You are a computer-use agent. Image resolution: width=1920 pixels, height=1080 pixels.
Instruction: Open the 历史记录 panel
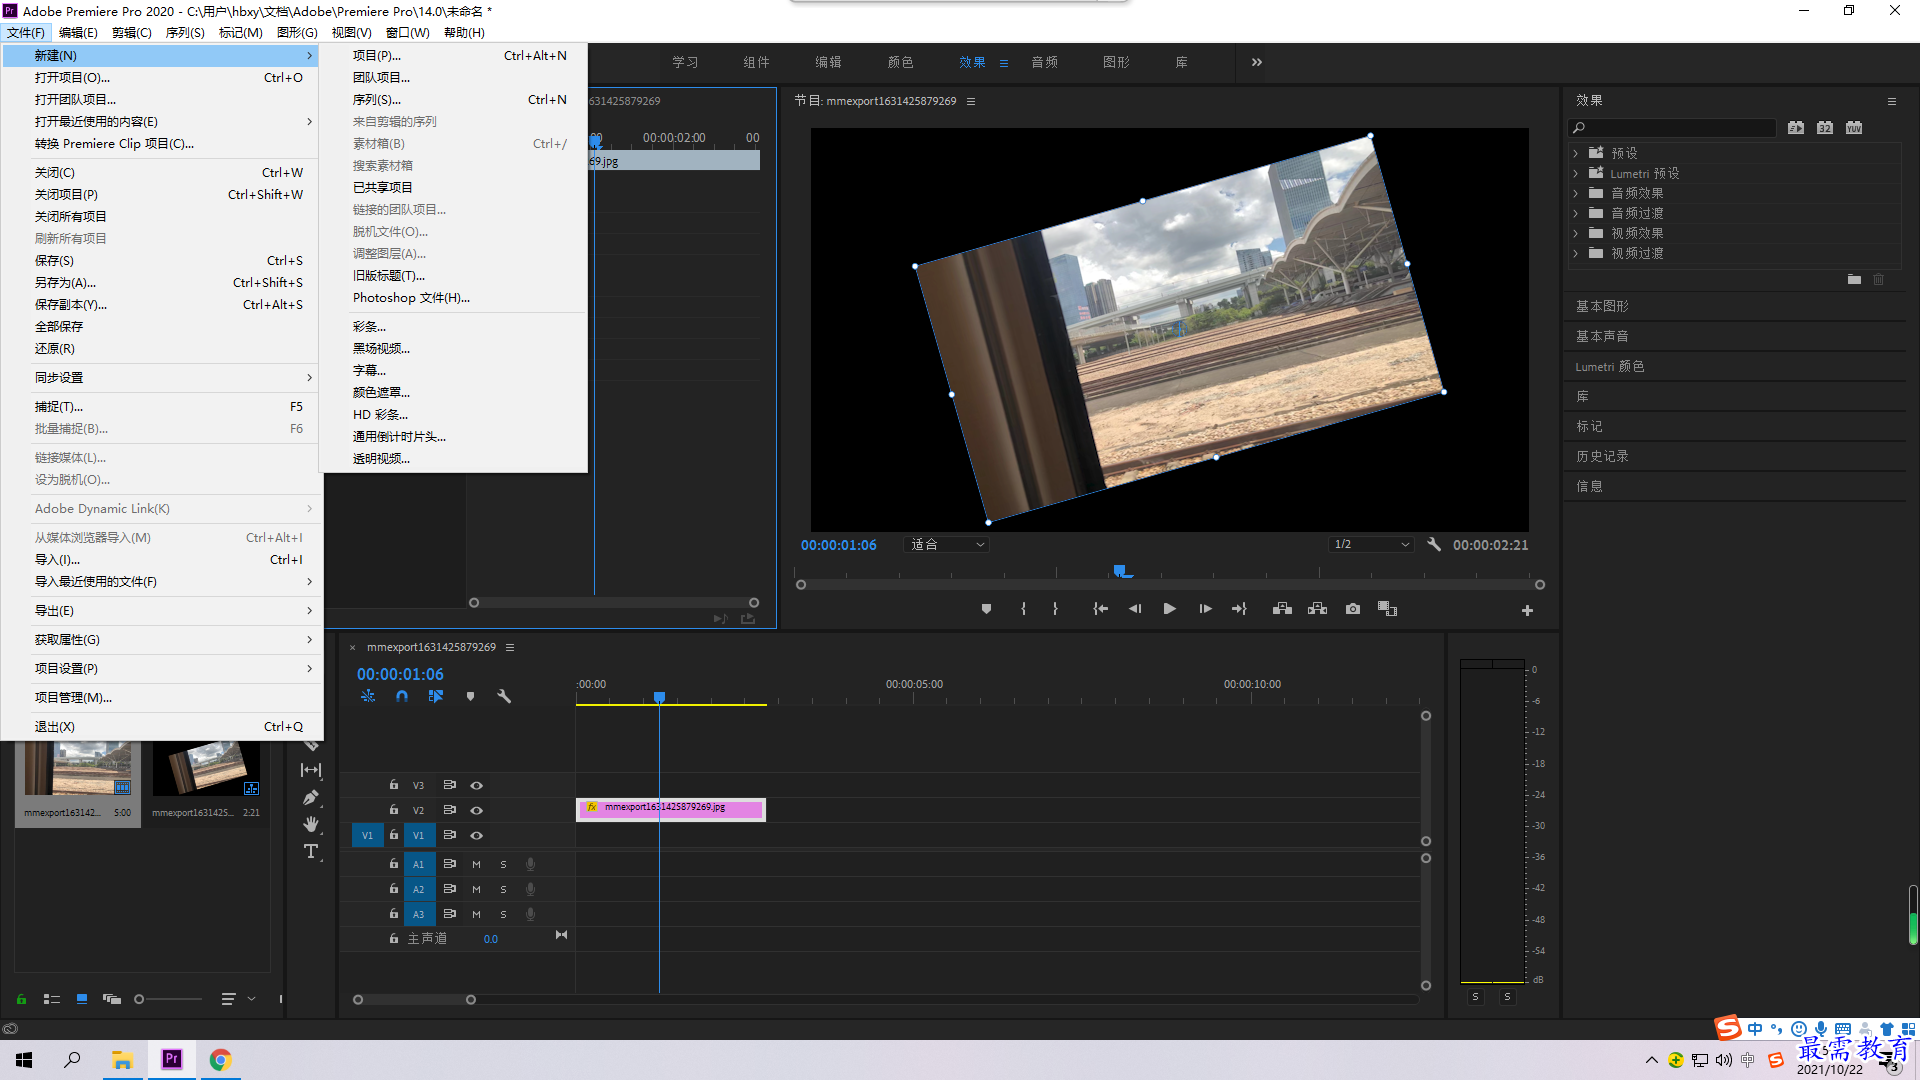tap(1602, 456)
